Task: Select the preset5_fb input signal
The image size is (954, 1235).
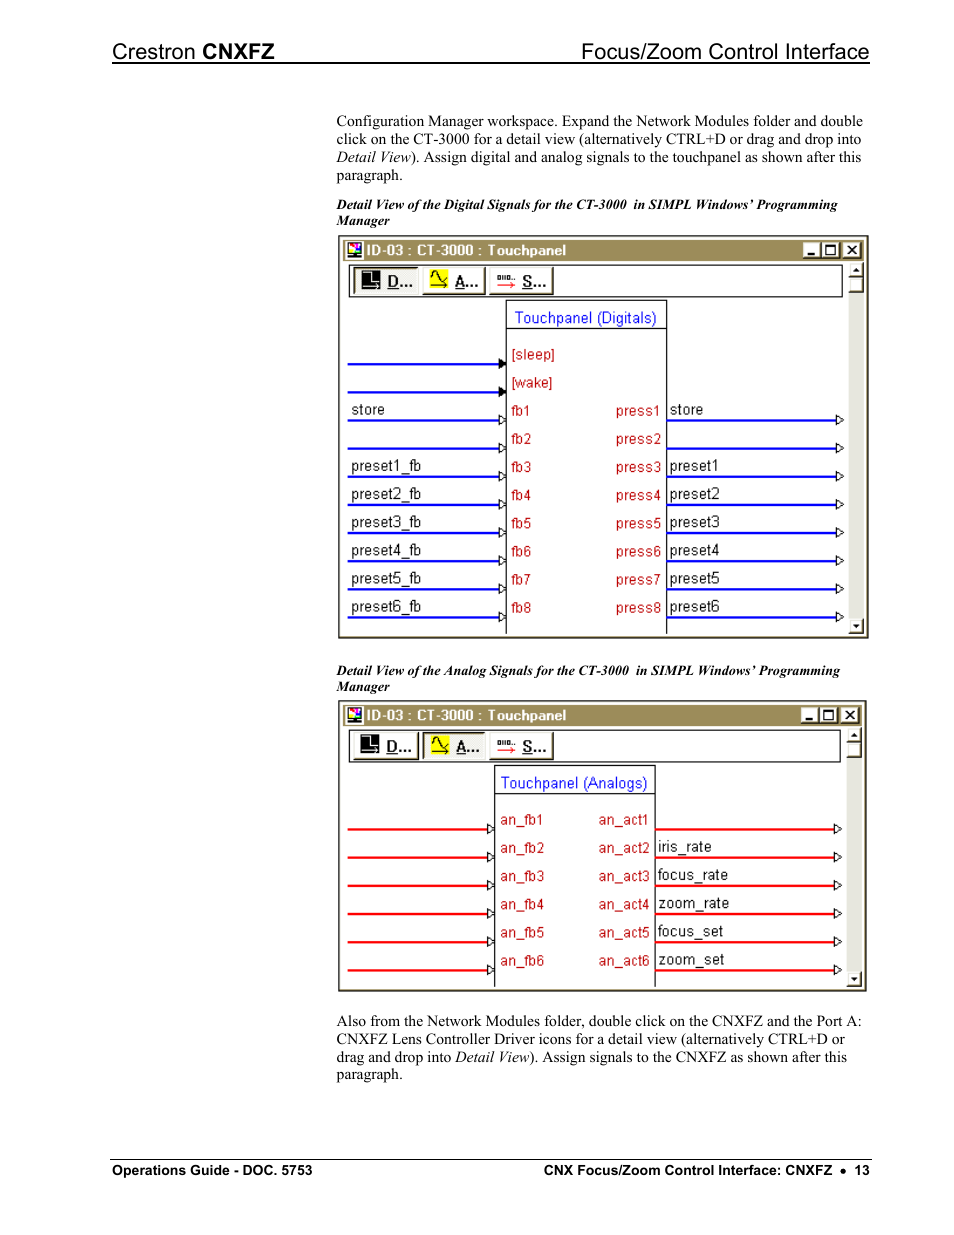Action: click(x=386, y=578)
